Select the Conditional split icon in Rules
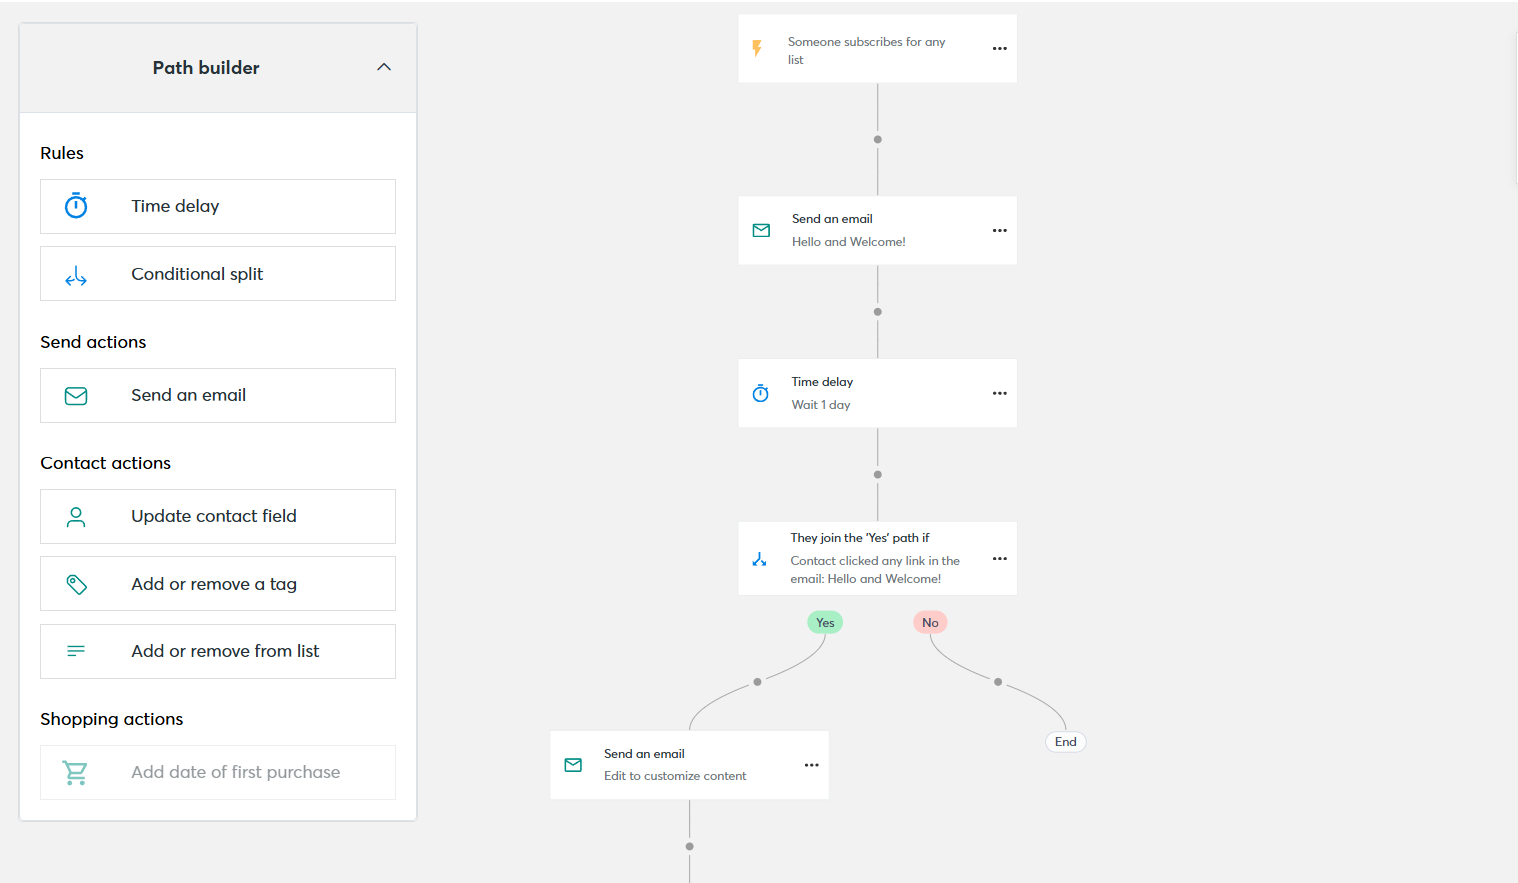The width and height of the screenshot is (1518, 883). pos(75,273)
